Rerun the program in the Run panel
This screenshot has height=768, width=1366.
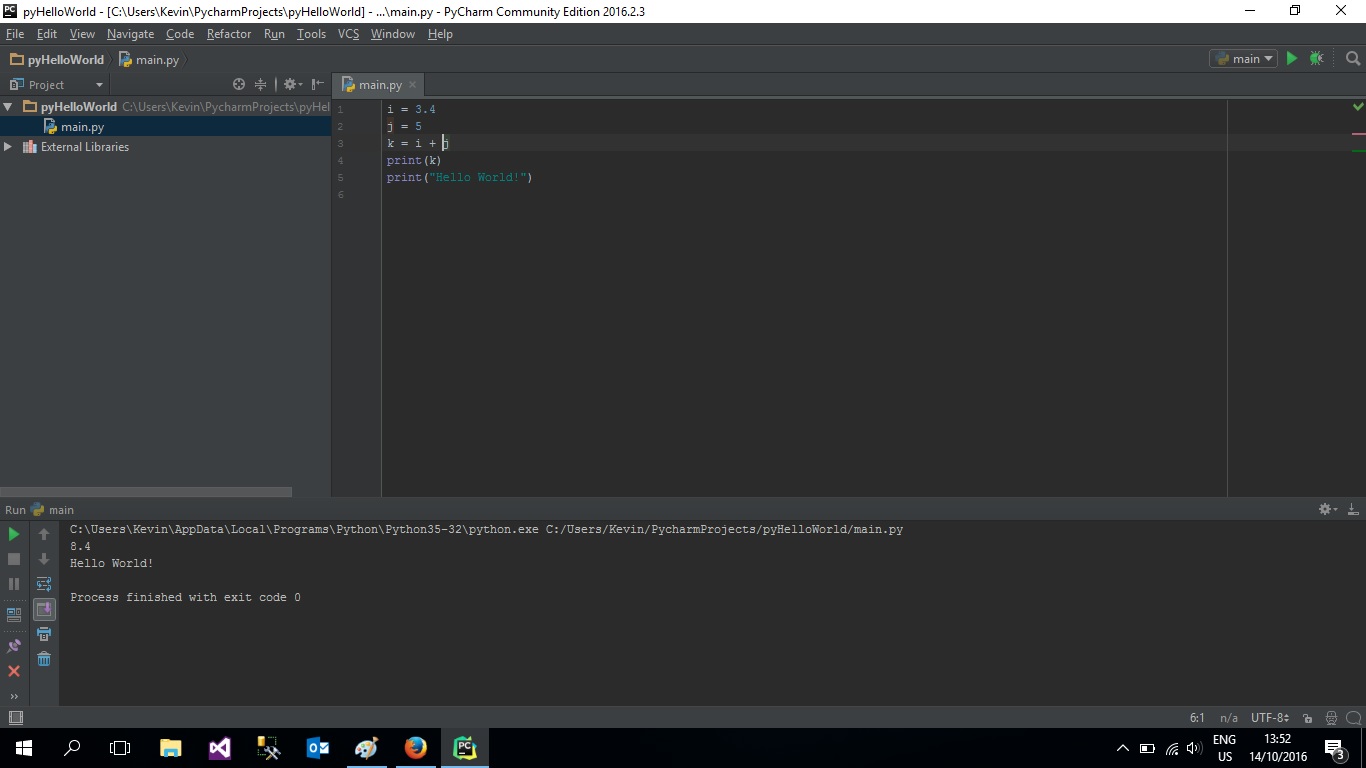13,534
